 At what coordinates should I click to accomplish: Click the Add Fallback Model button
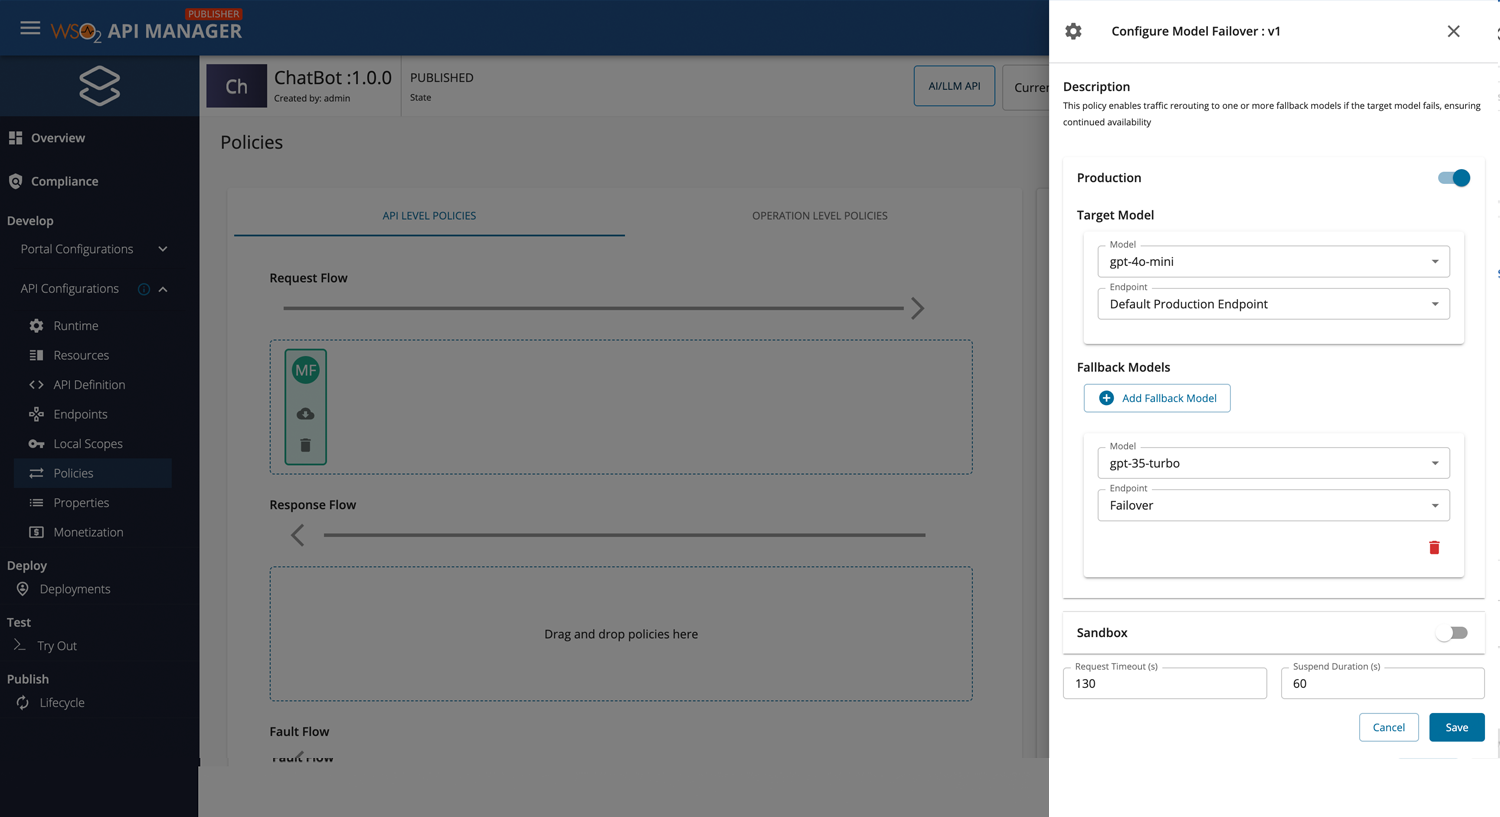1157,397
